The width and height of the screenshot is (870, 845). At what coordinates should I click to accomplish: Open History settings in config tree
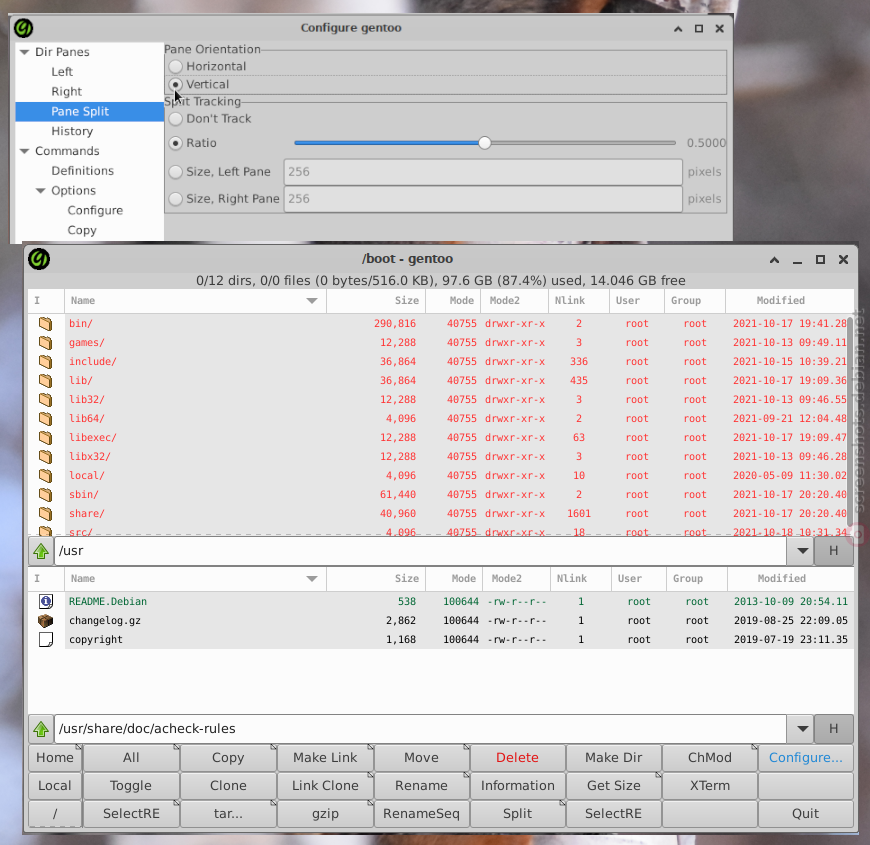[72, 131]
